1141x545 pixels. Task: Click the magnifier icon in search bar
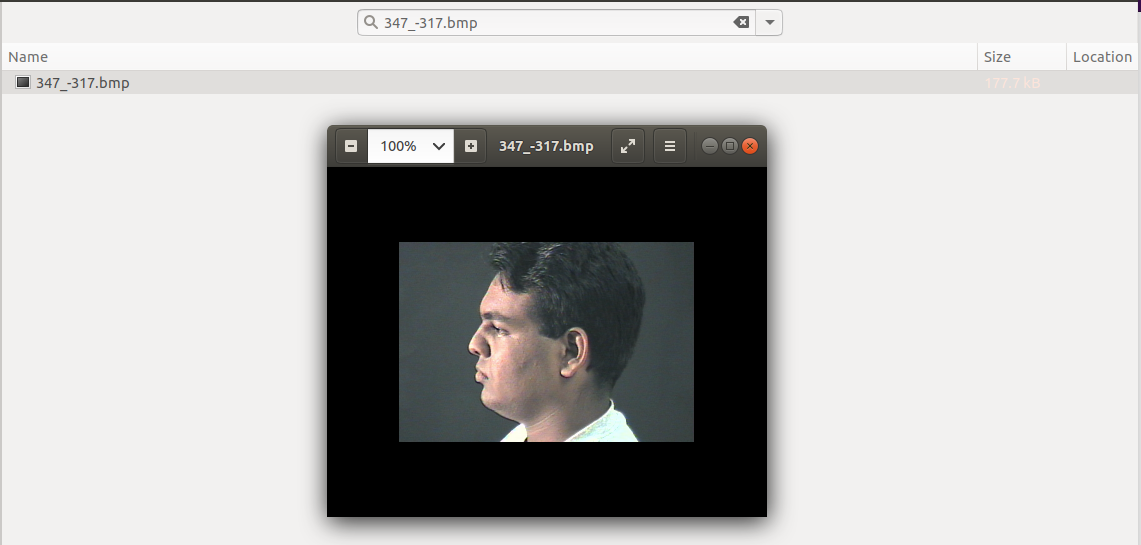tap(371, 22)
